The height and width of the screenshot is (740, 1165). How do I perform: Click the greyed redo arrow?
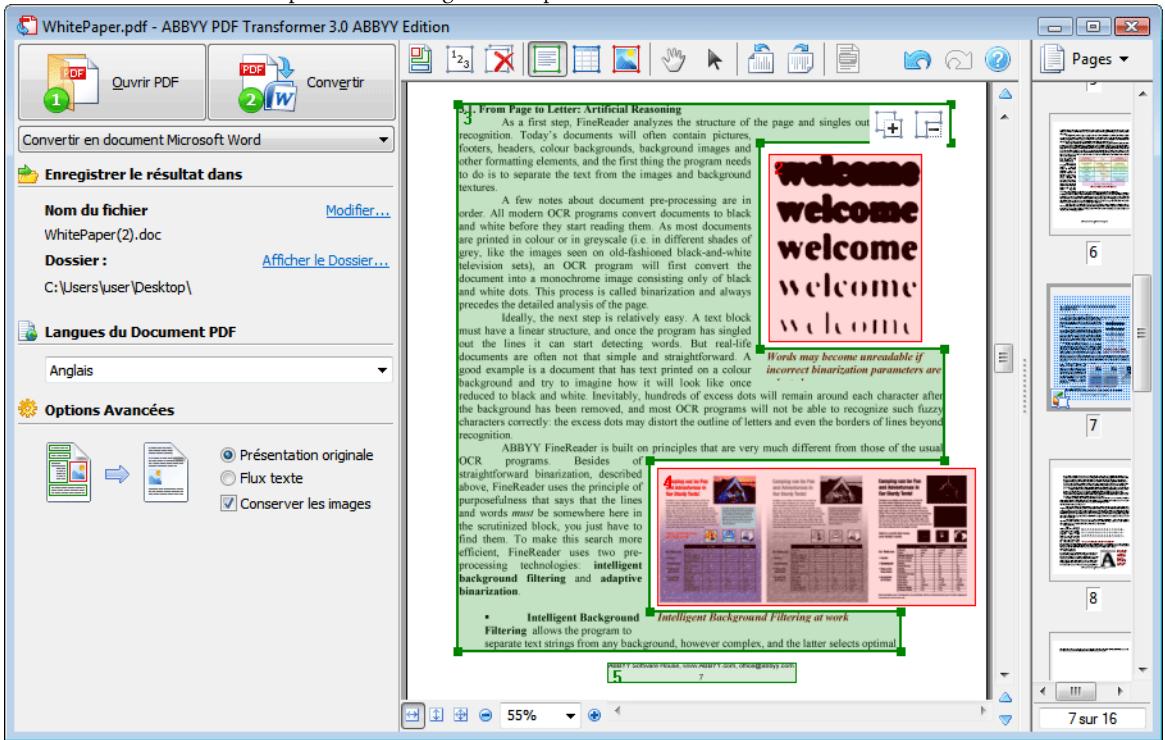pyautogui.click(x=958, y=59)
